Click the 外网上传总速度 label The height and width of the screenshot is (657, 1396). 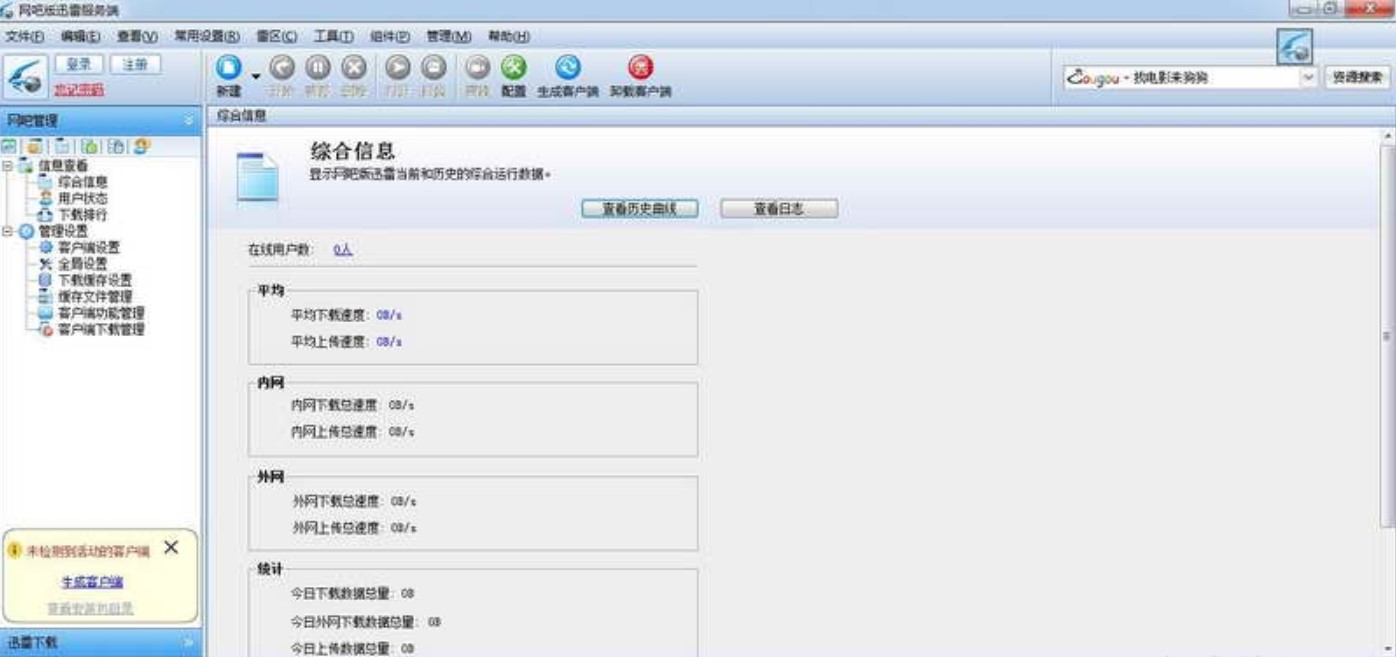pos(336,527)
